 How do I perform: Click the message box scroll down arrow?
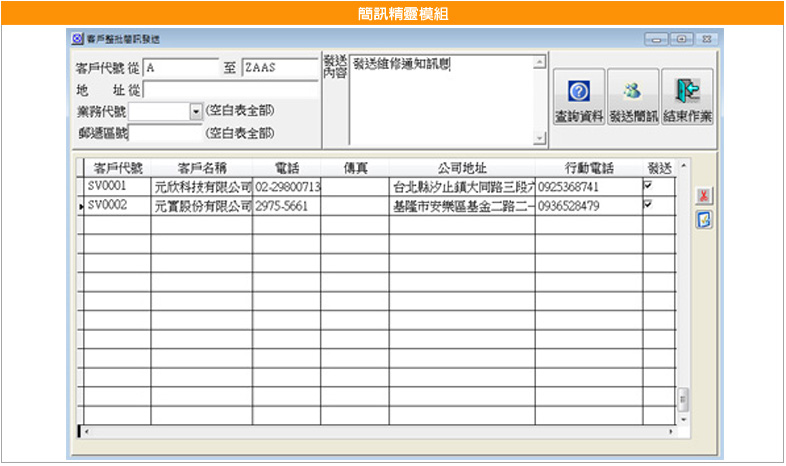point(540,139)
